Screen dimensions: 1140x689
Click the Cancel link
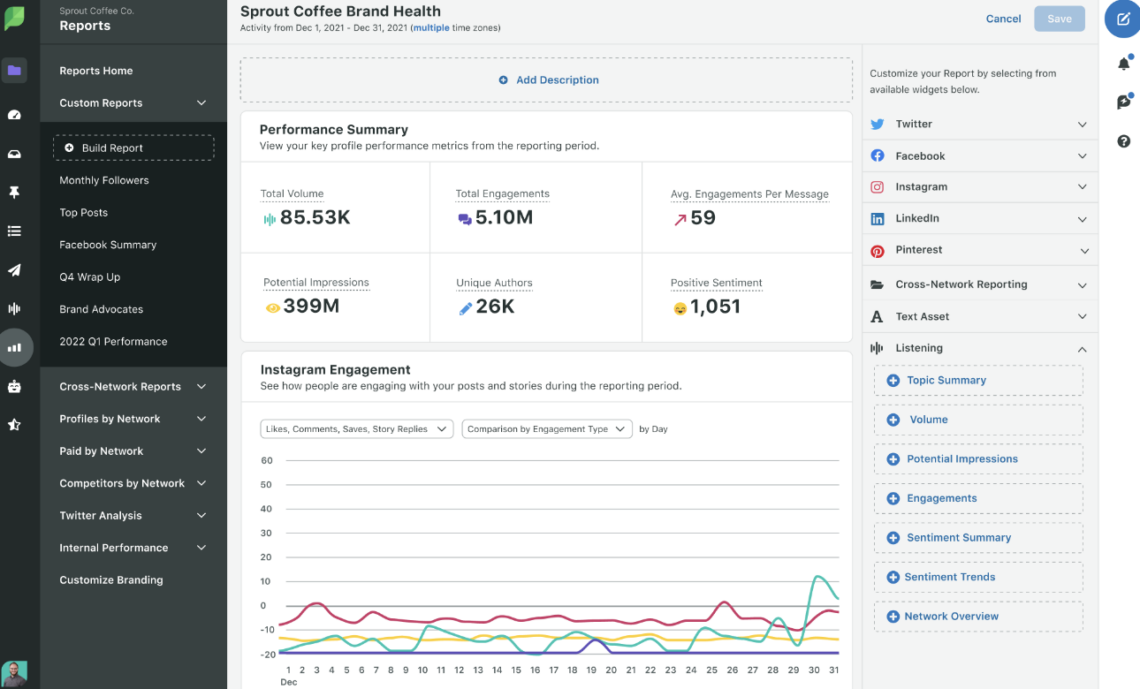1003,19
